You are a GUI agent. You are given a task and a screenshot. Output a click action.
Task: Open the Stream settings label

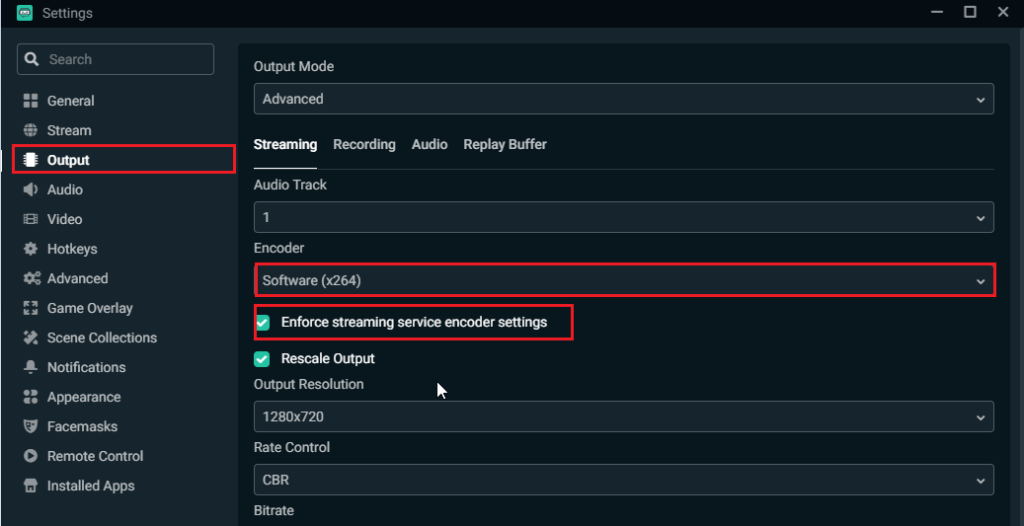click(x=69, y=130)
